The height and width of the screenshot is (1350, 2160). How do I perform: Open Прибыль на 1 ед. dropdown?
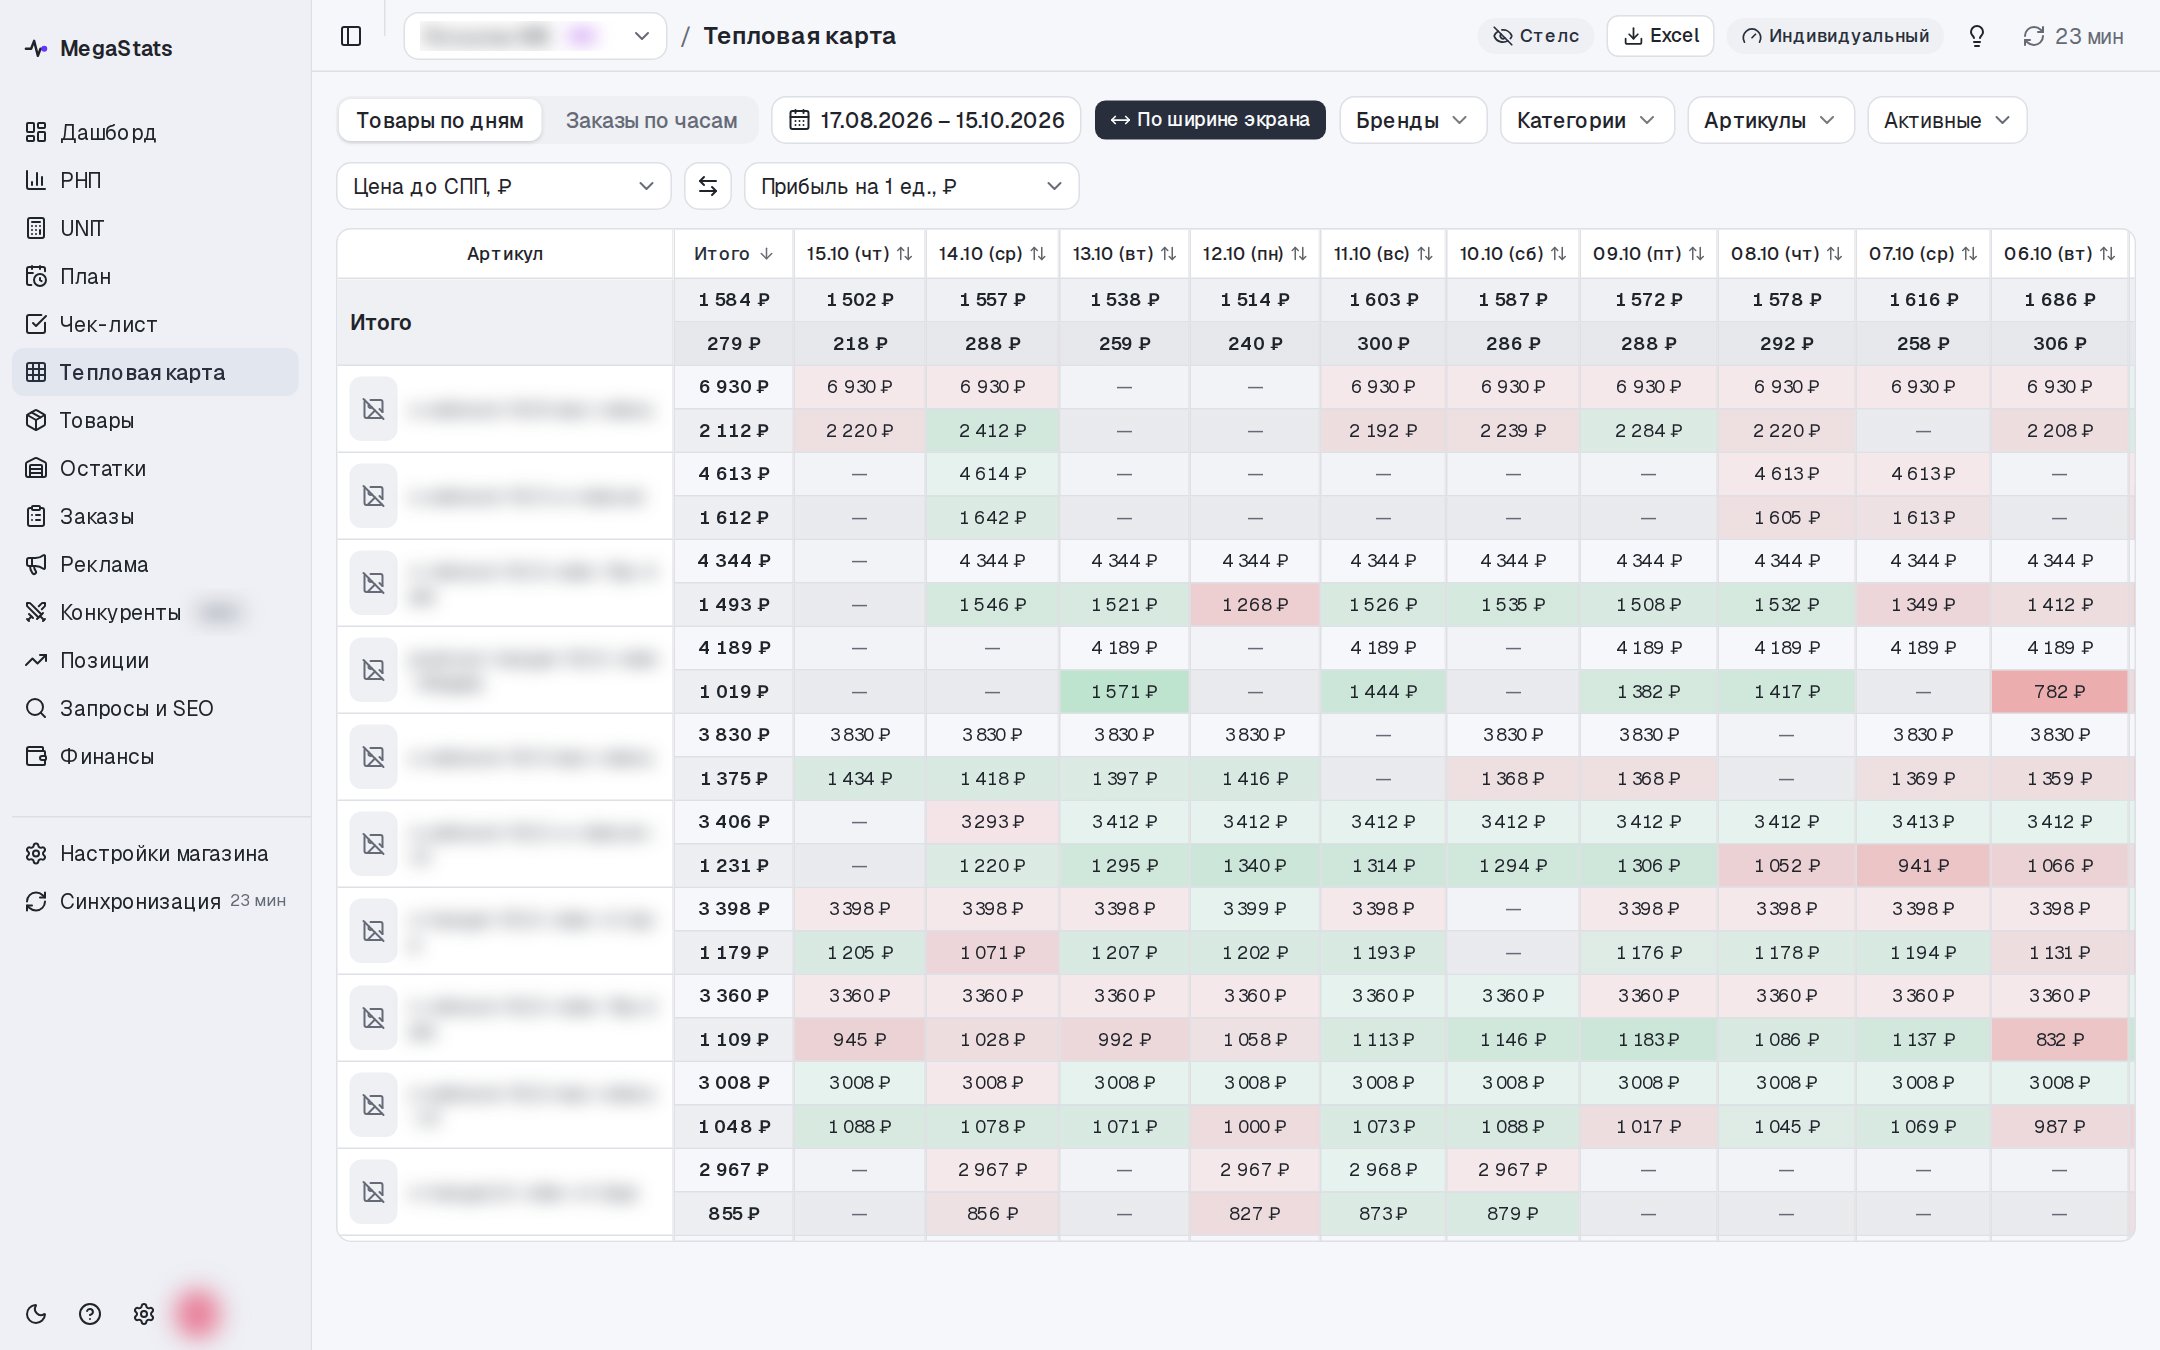(911, 186)
